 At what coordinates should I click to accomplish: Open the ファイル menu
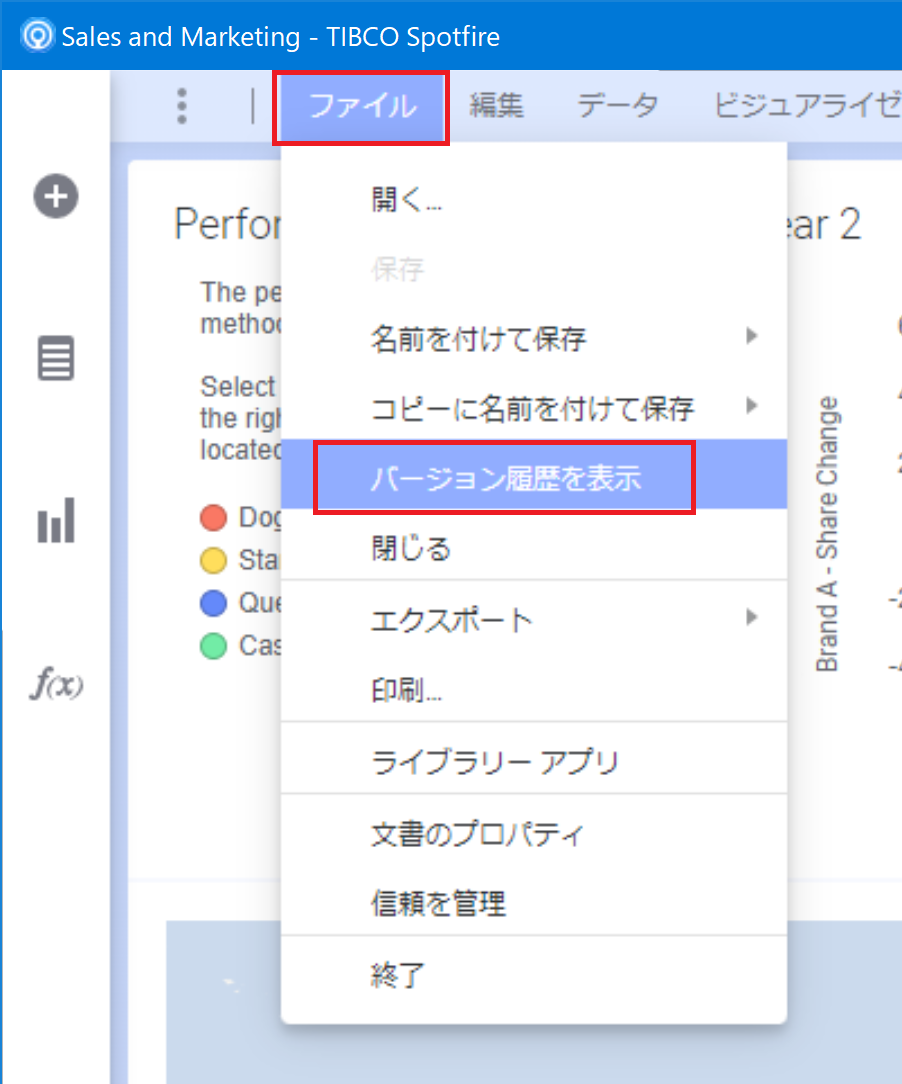click(x=361, y=107)
